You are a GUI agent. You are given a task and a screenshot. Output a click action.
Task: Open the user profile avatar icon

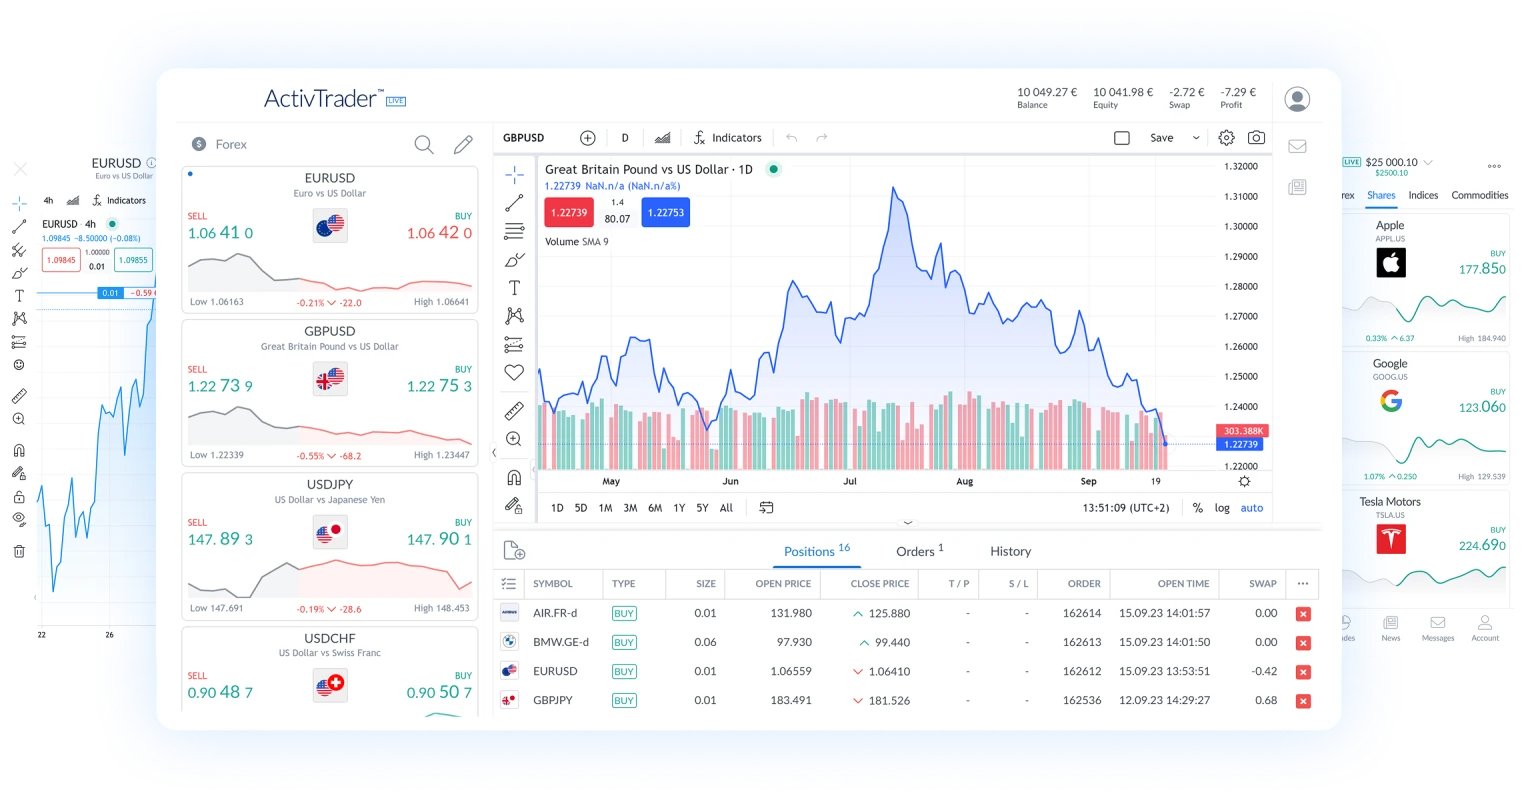click(x=1297, y=99)
